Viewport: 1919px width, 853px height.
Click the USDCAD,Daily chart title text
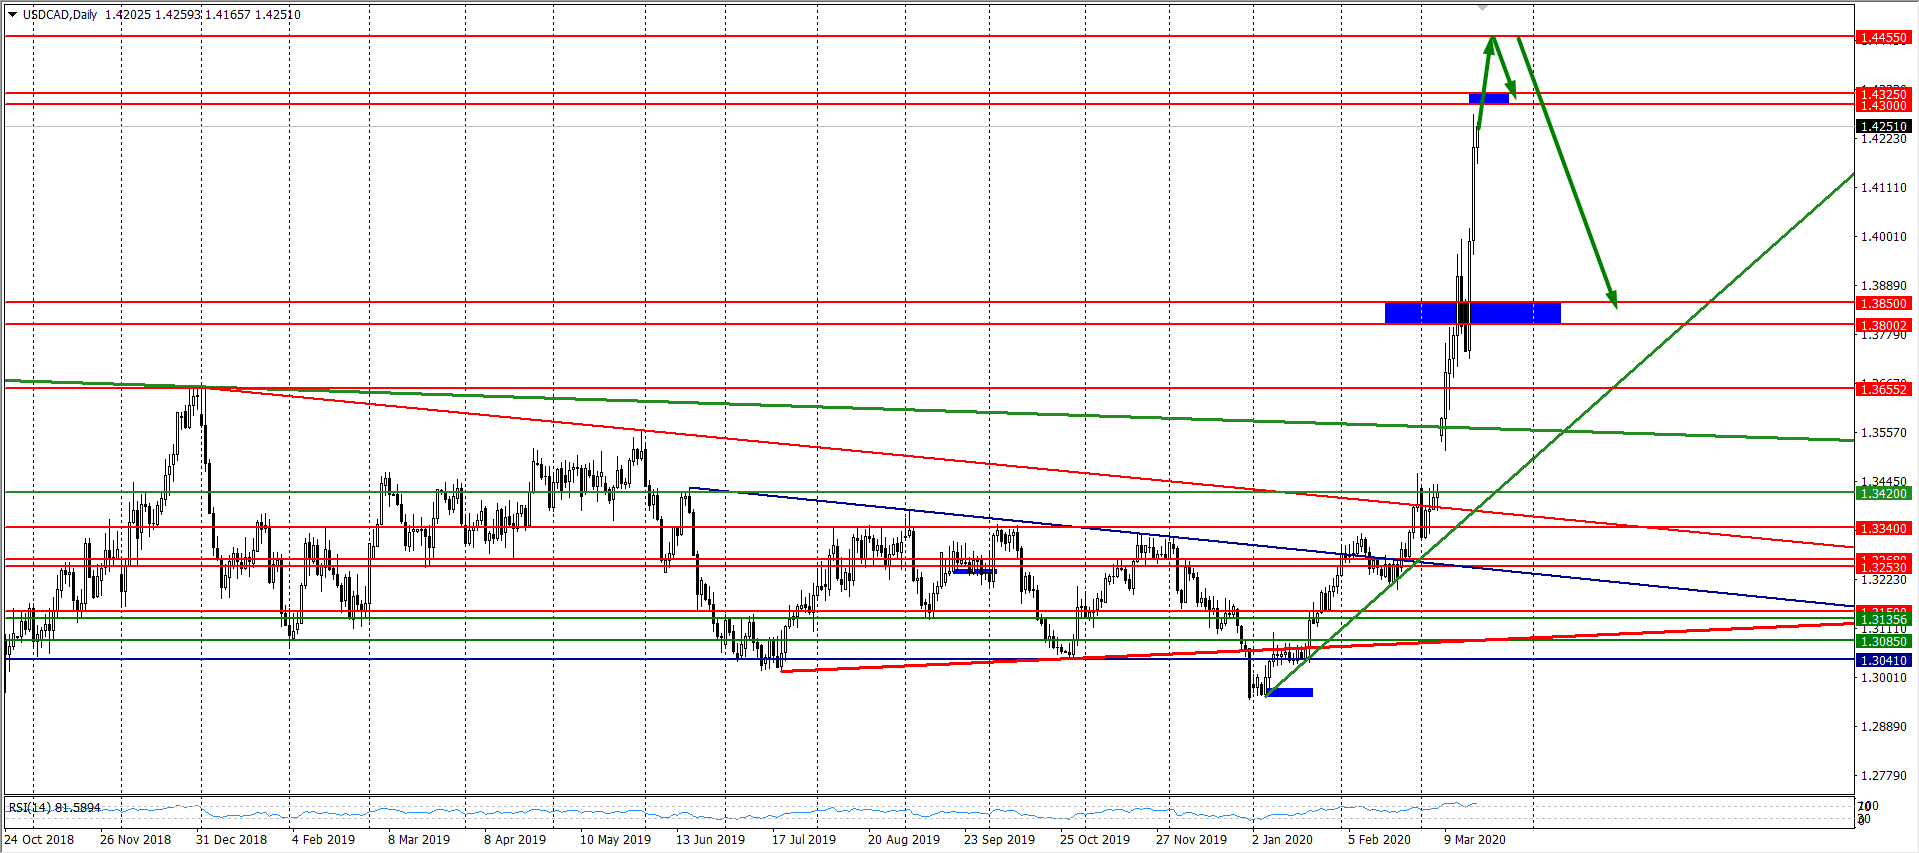(x=60, y=15)
